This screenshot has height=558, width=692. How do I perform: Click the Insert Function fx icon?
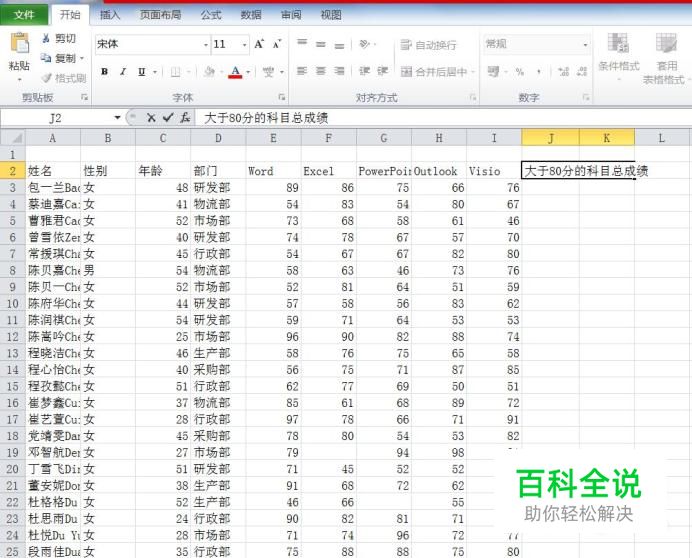pyautogui.click(x=185, y=118)
